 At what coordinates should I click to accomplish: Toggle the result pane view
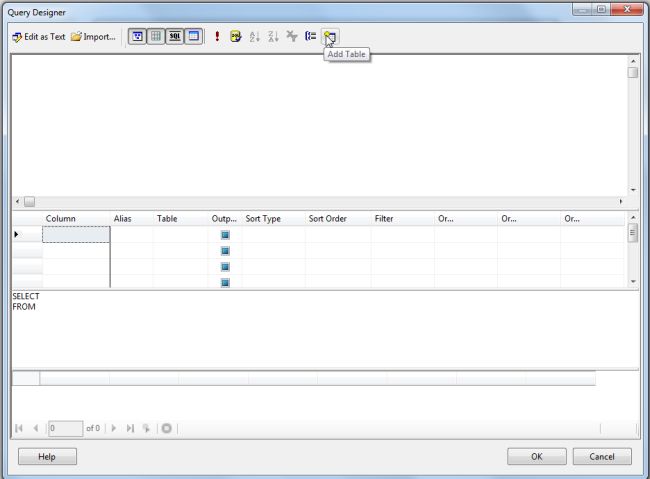point(193,36)
